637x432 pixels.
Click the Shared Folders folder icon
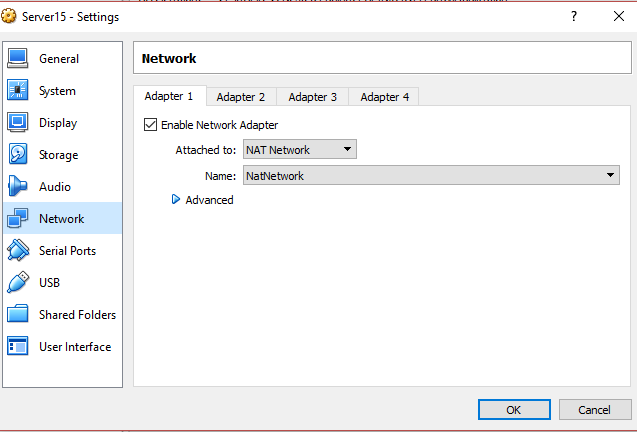17,314
